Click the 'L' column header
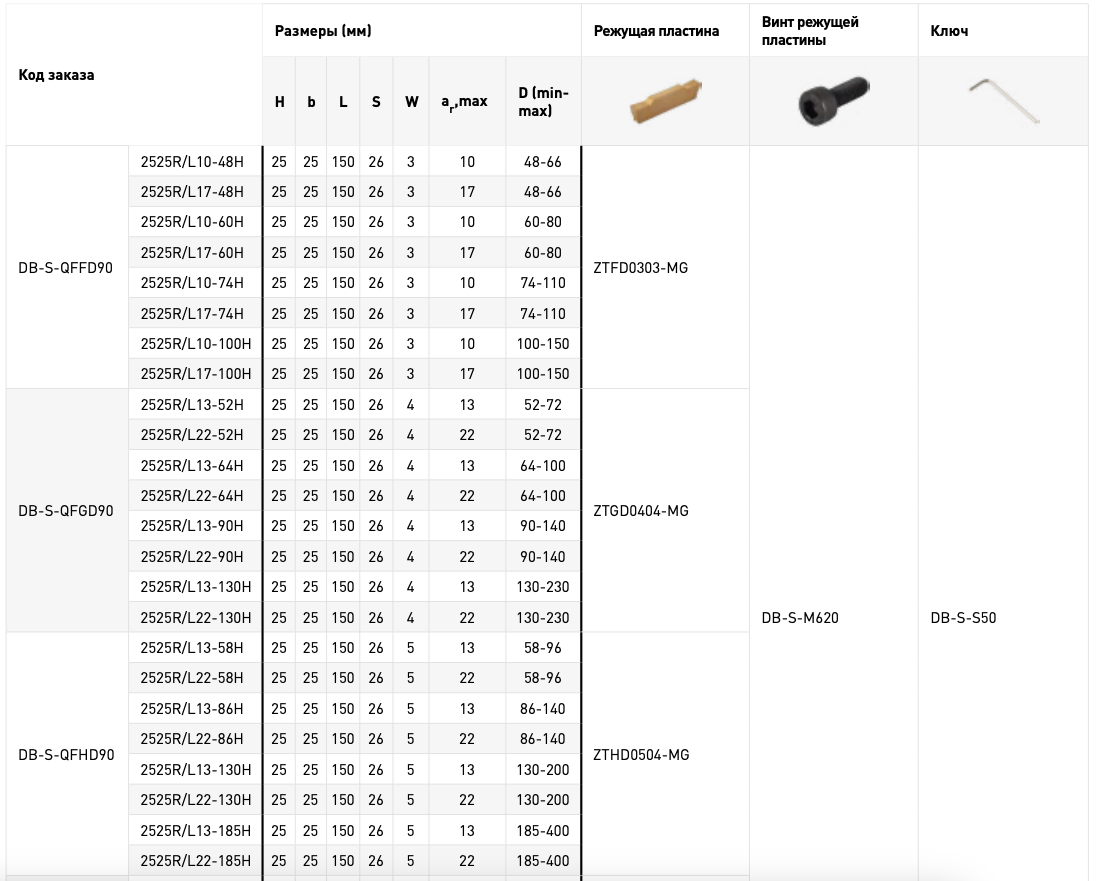The width and height of the screenshot is (1097, 881). pos(343,102)
